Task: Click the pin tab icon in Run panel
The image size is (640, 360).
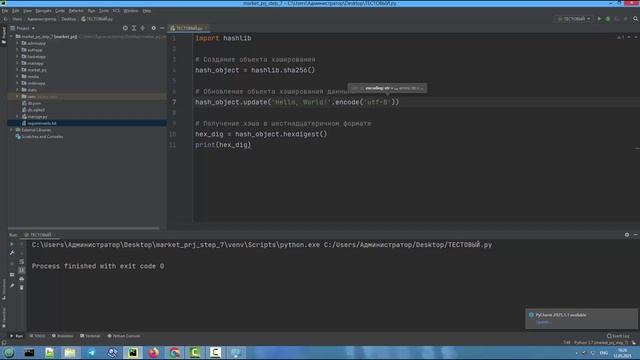Action: [12, 286]
